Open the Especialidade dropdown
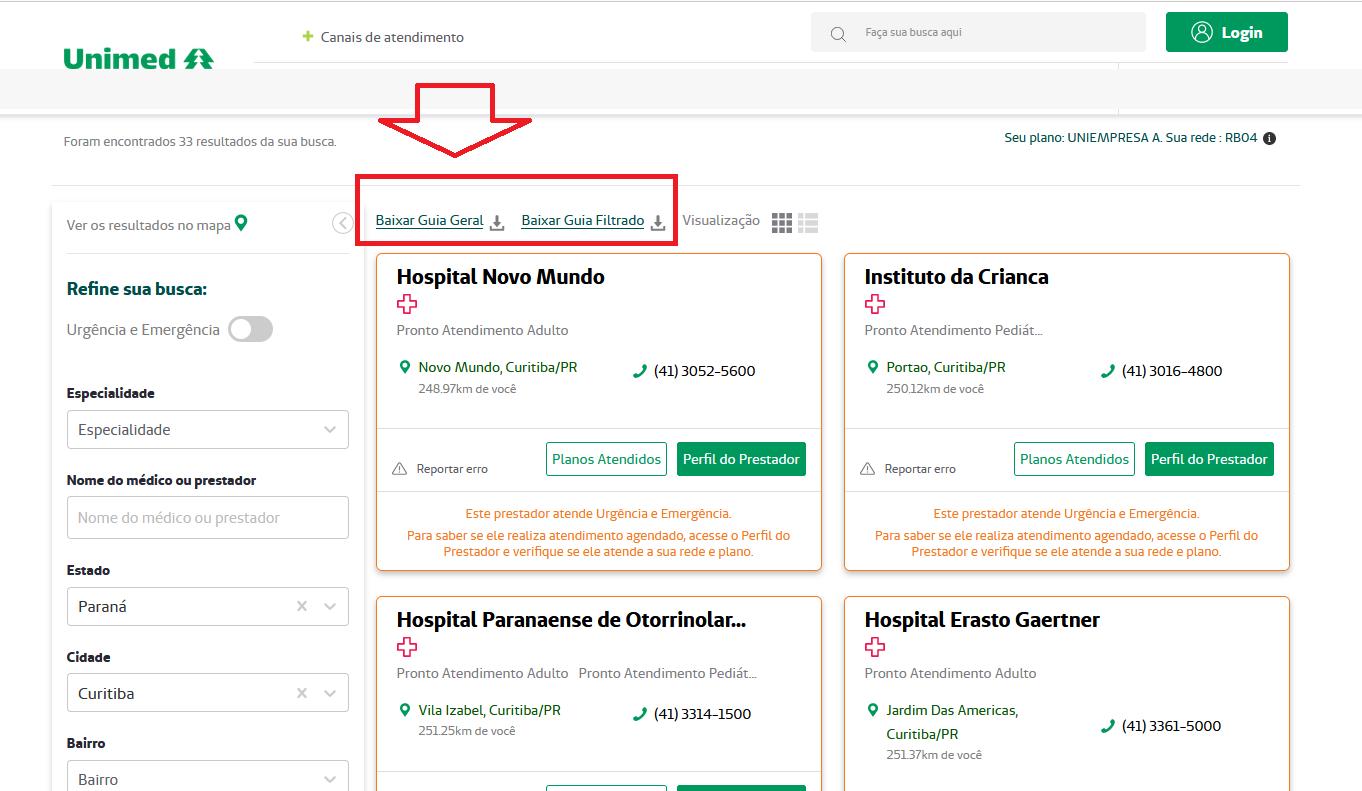 [x=208, y=429]
